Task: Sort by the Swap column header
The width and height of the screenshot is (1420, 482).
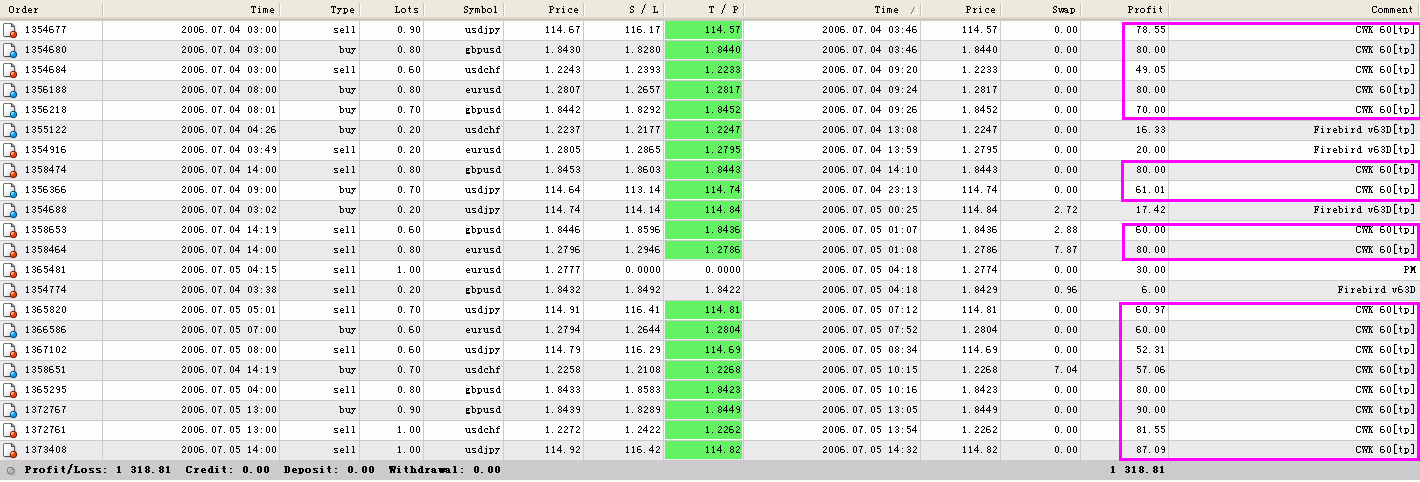Action: 1042,9
